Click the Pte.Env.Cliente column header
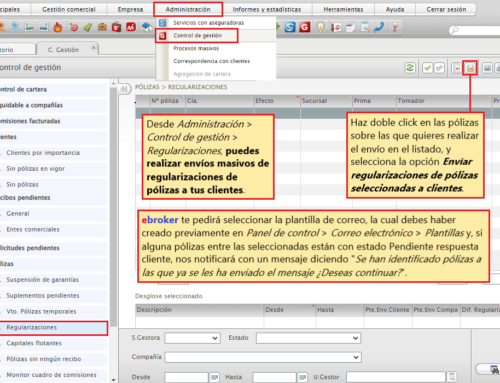Image resolution: width=500 pixels, height=383 pixels. click(x=388, y=310)
